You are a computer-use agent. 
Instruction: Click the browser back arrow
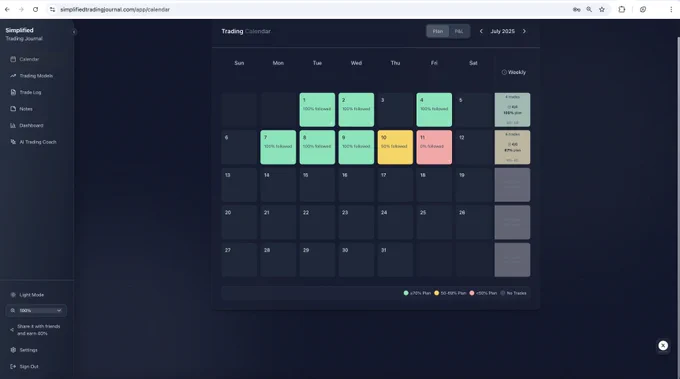pos(7,9)
